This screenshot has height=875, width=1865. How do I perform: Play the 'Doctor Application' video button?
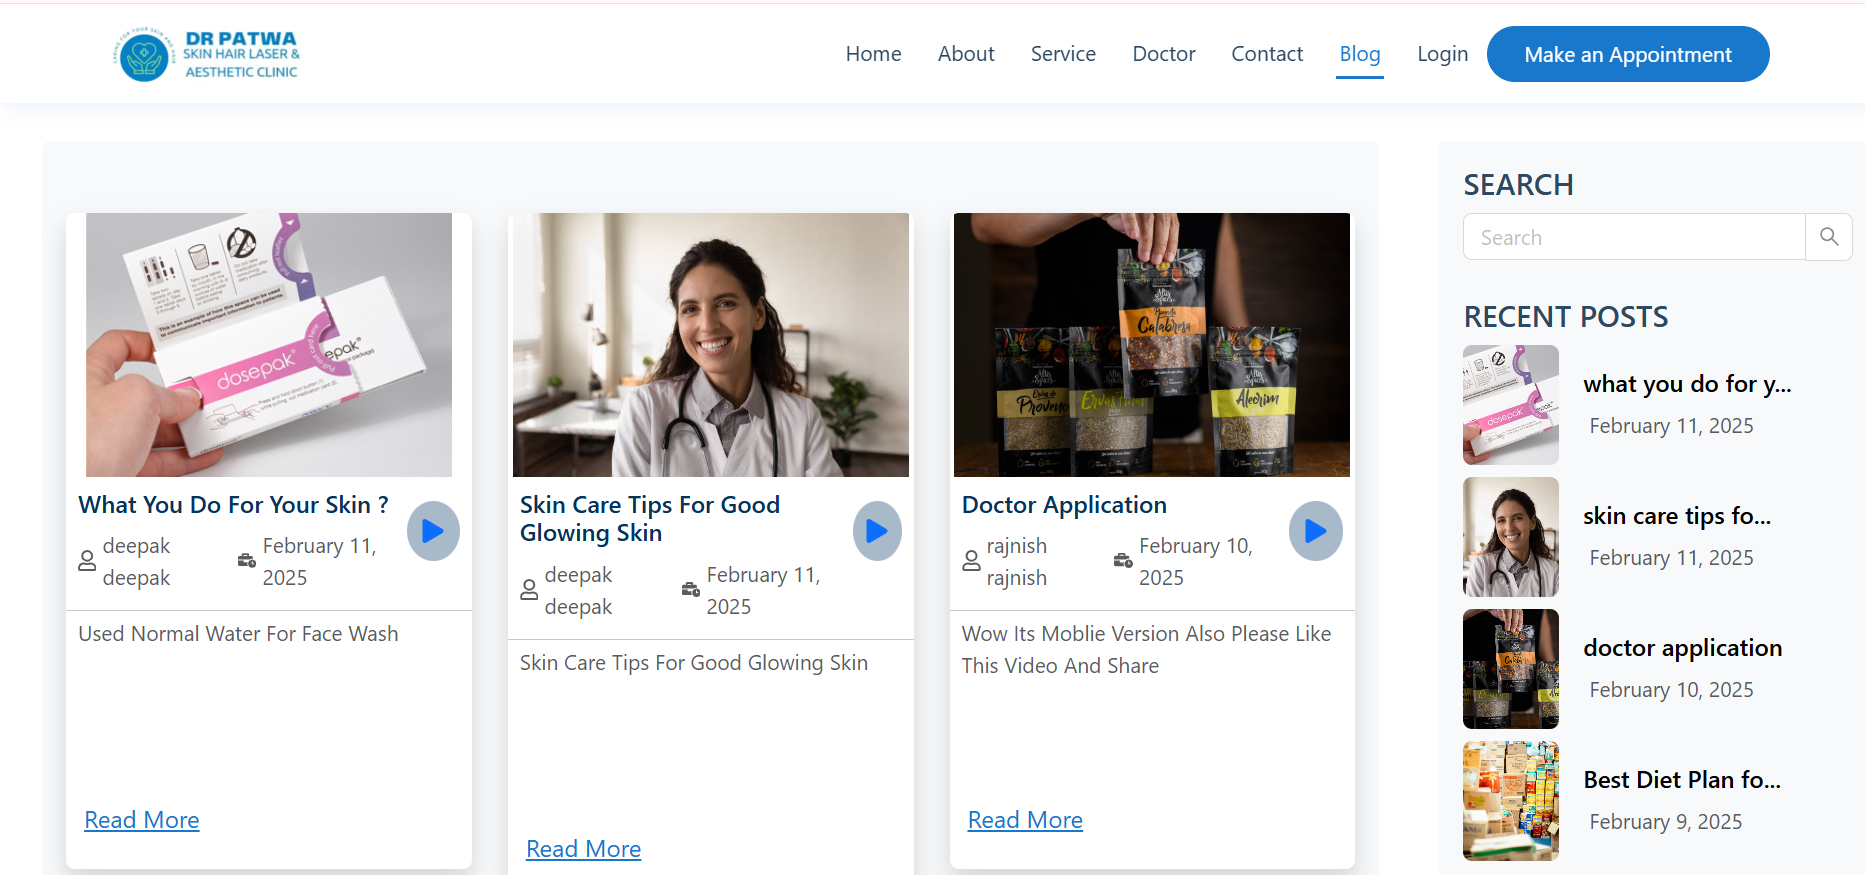click(1315, 531)
